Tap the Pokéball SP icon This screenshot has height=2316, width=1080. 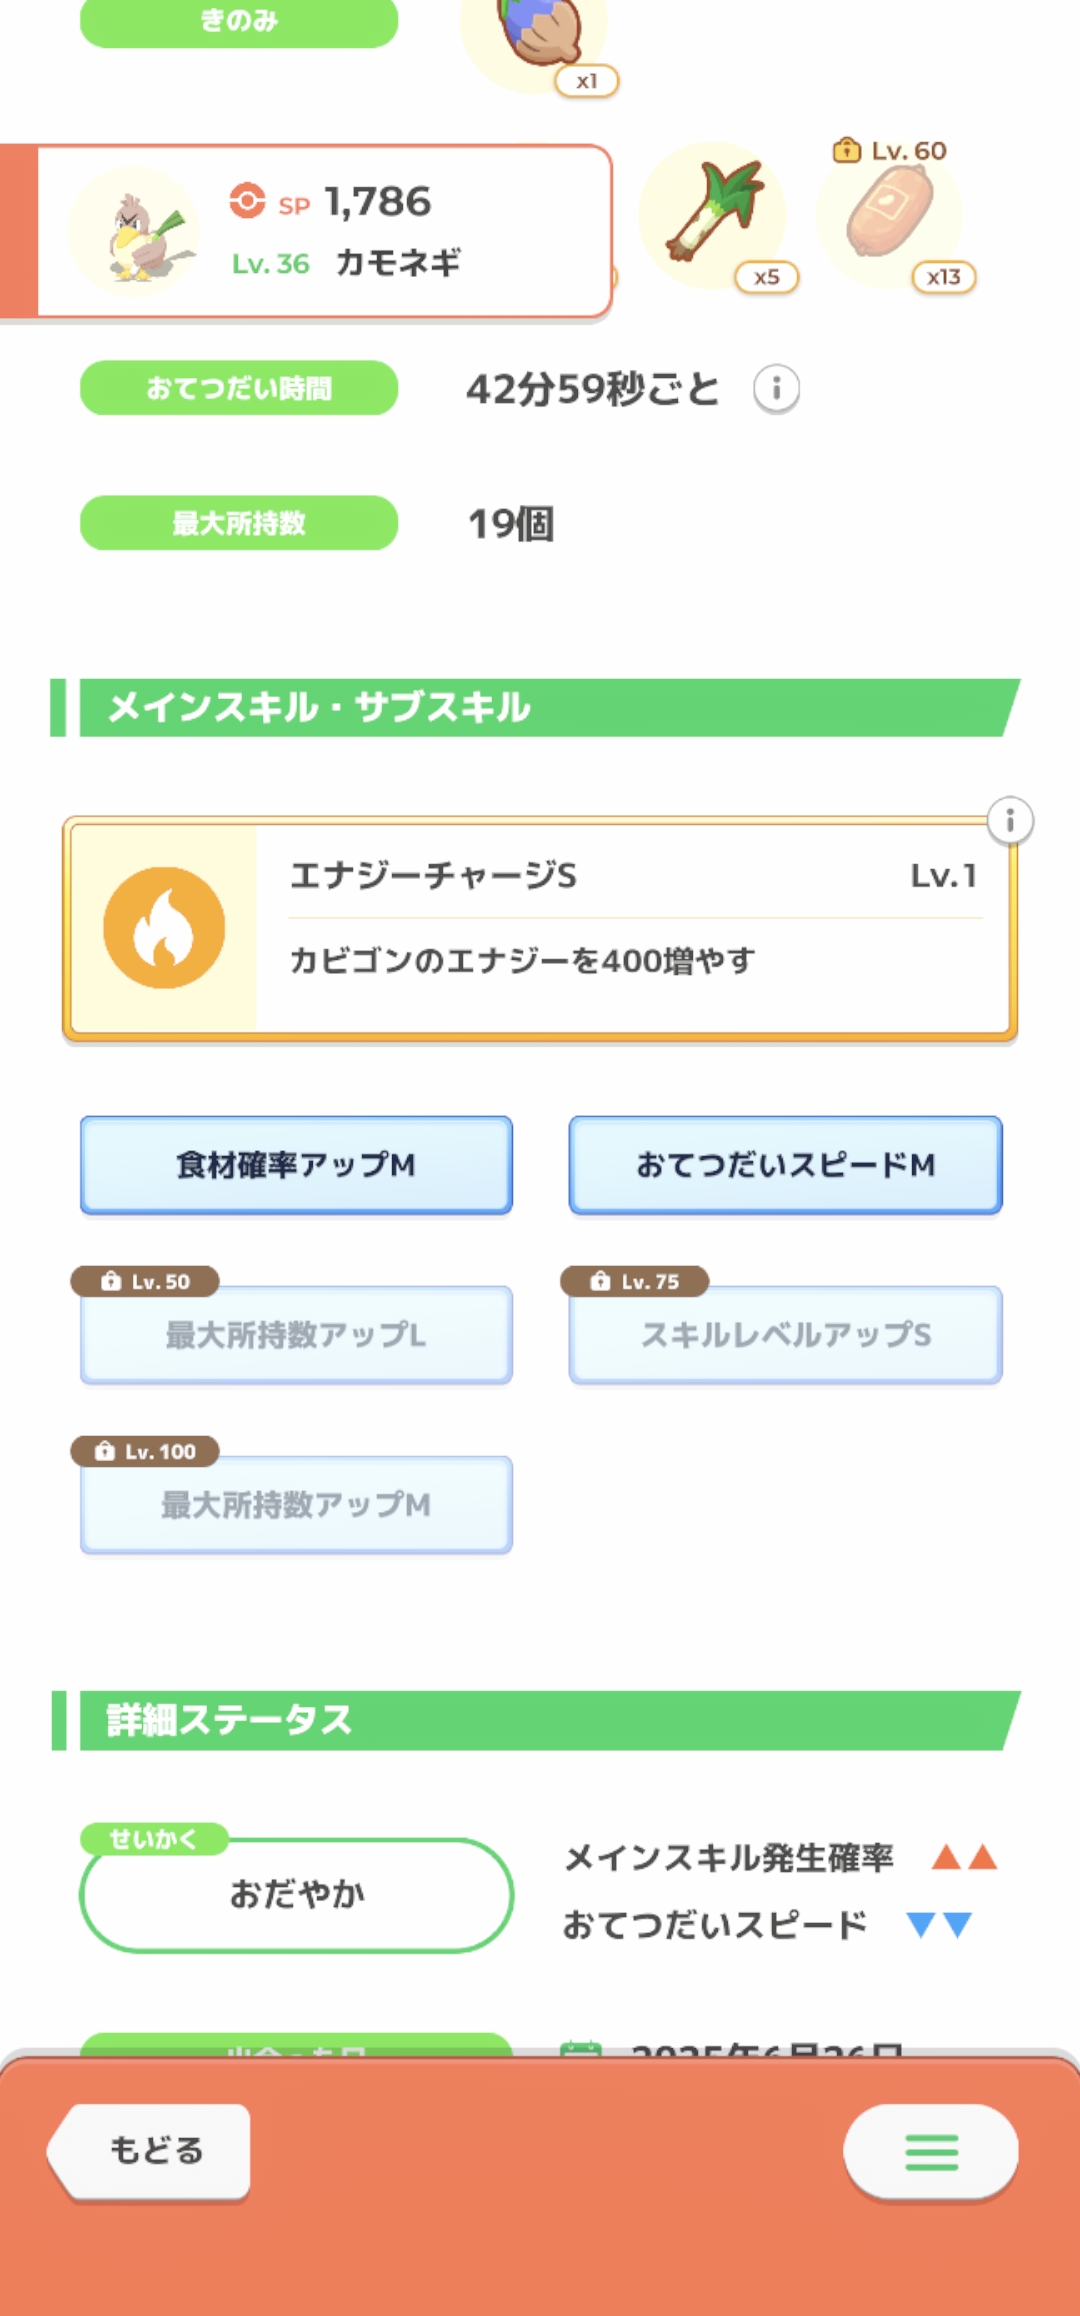[x=247, y=201]
